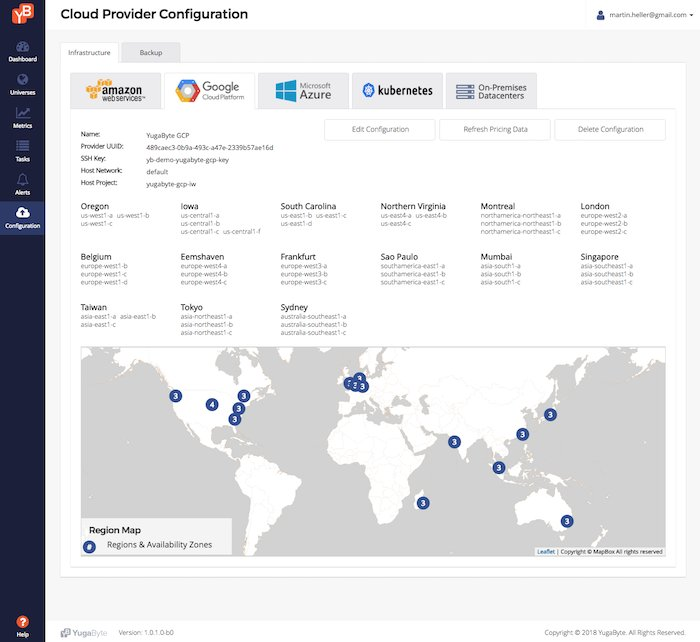700x642 pixels.
Task: Switch to the Infrastructure tab
Action: click(89, 53)
